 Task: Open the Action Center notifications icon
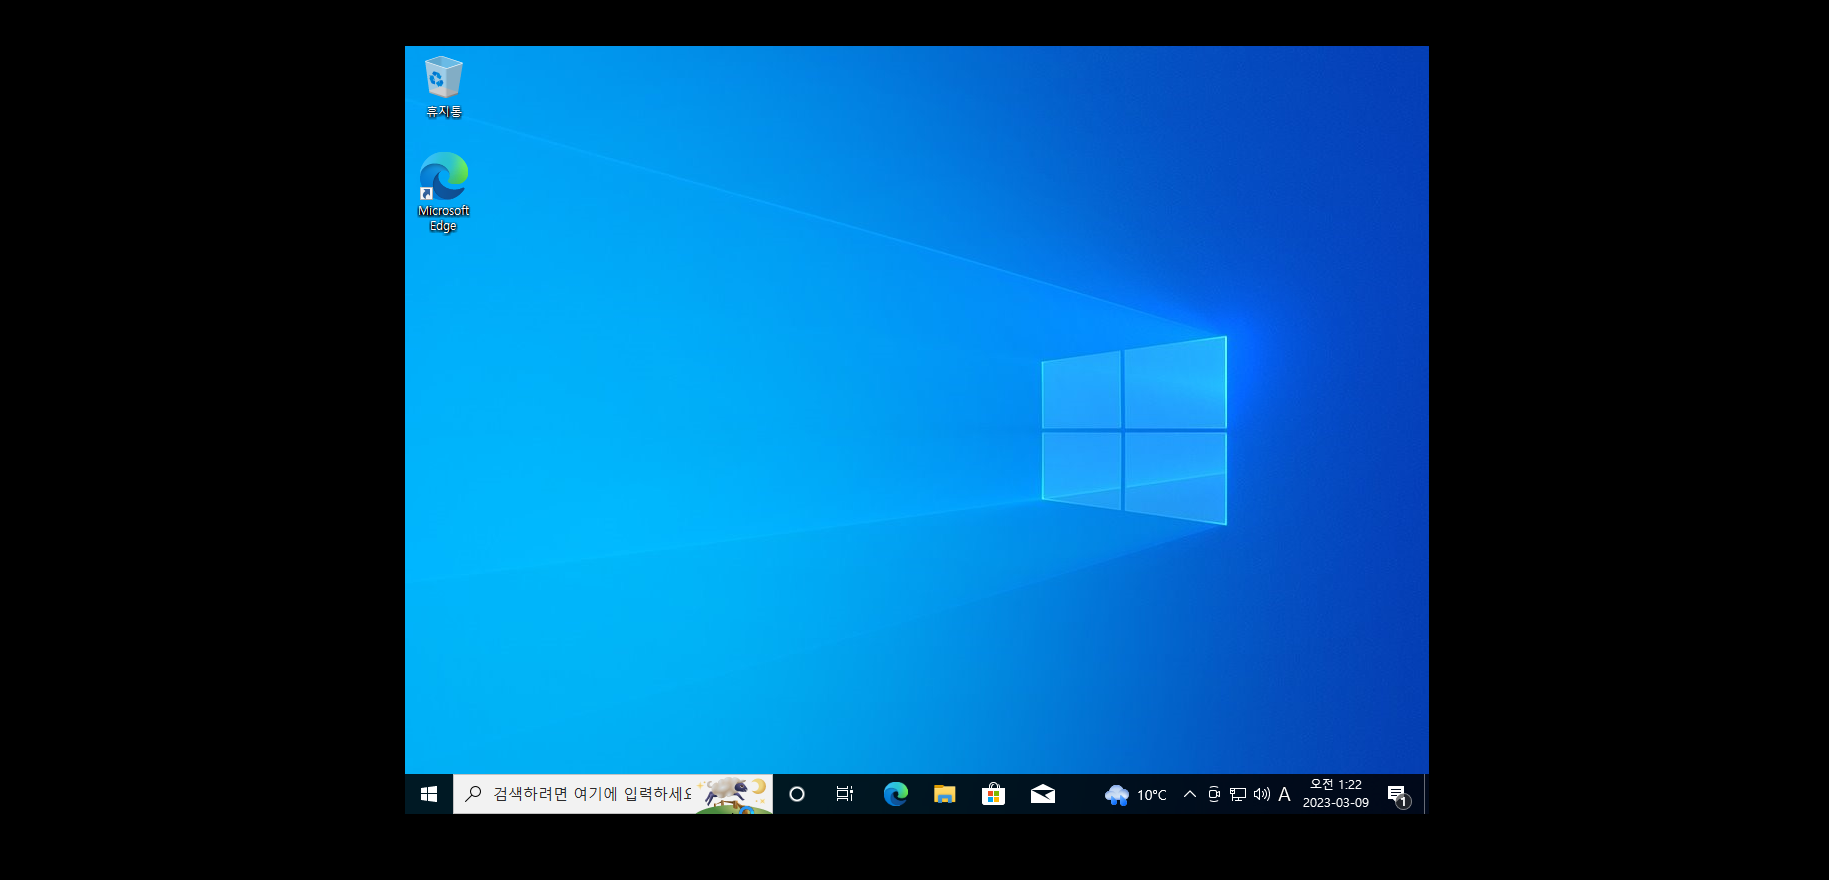(1398, 794)
